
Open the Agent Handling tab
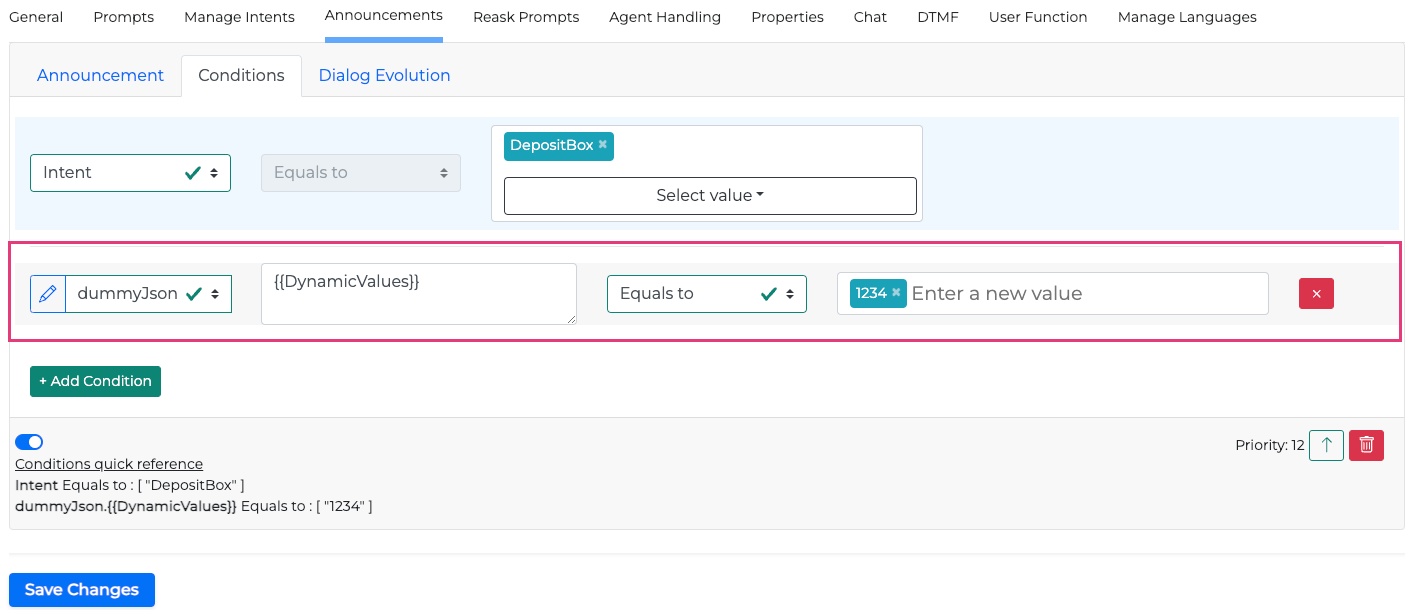tap(664, 17)
